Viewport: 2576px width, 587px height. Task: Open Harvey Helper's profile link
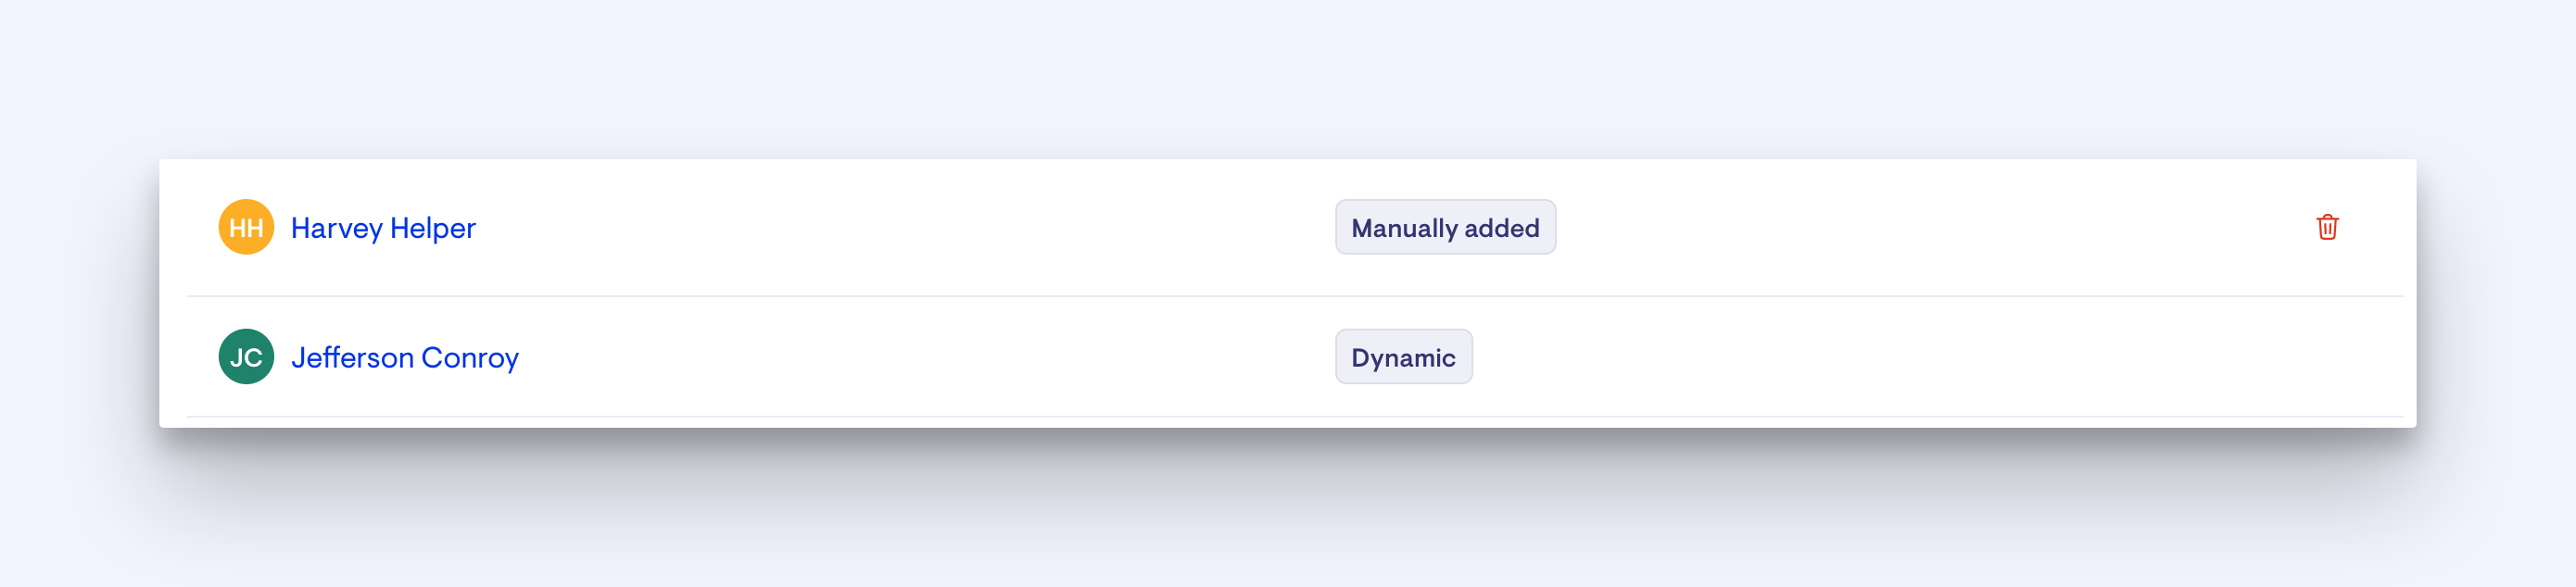383,228
